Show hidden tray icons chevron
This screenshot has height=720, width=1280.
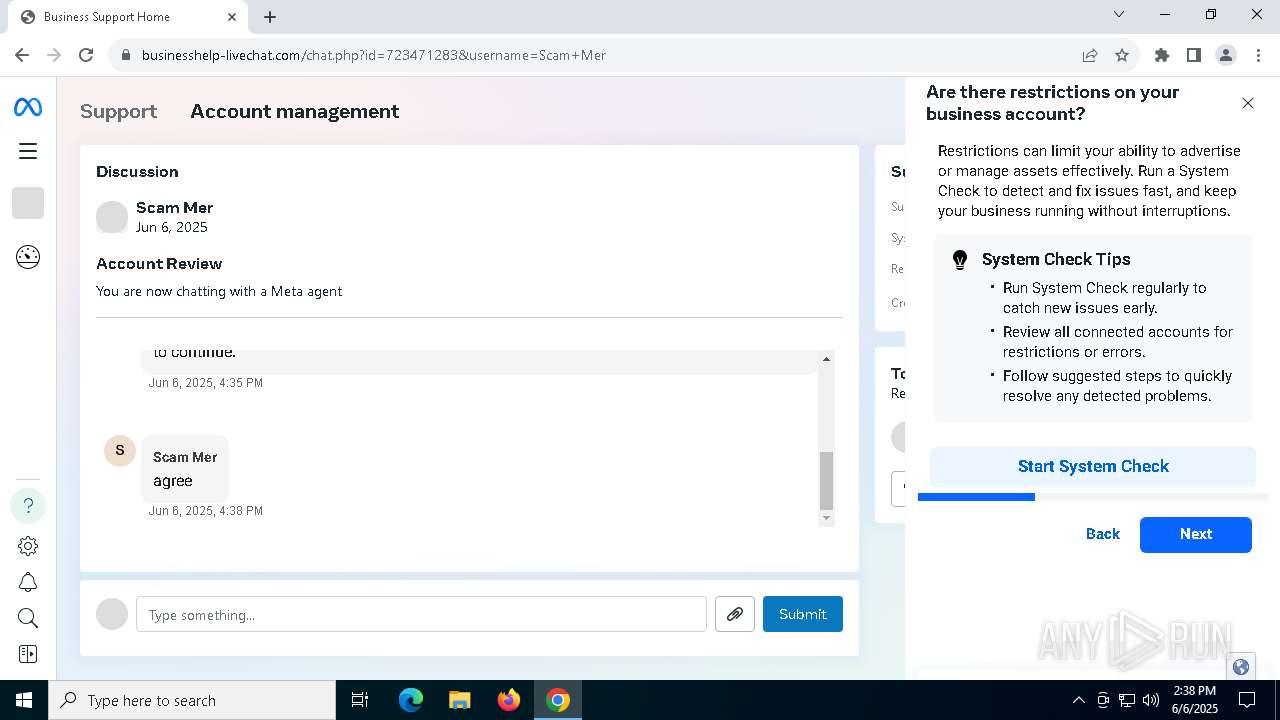(x=1078, y=700)
